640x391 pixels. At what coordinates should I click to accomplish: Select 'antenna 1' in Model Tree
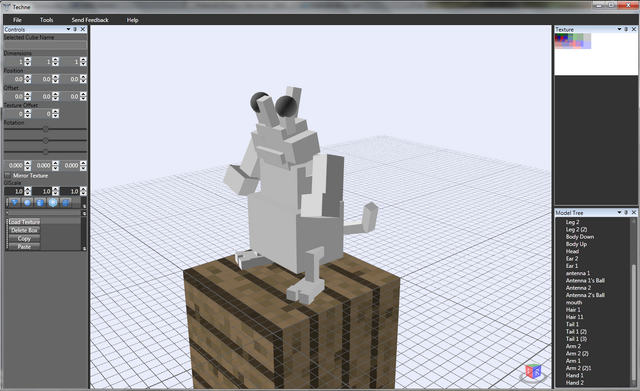click(578, 273)
